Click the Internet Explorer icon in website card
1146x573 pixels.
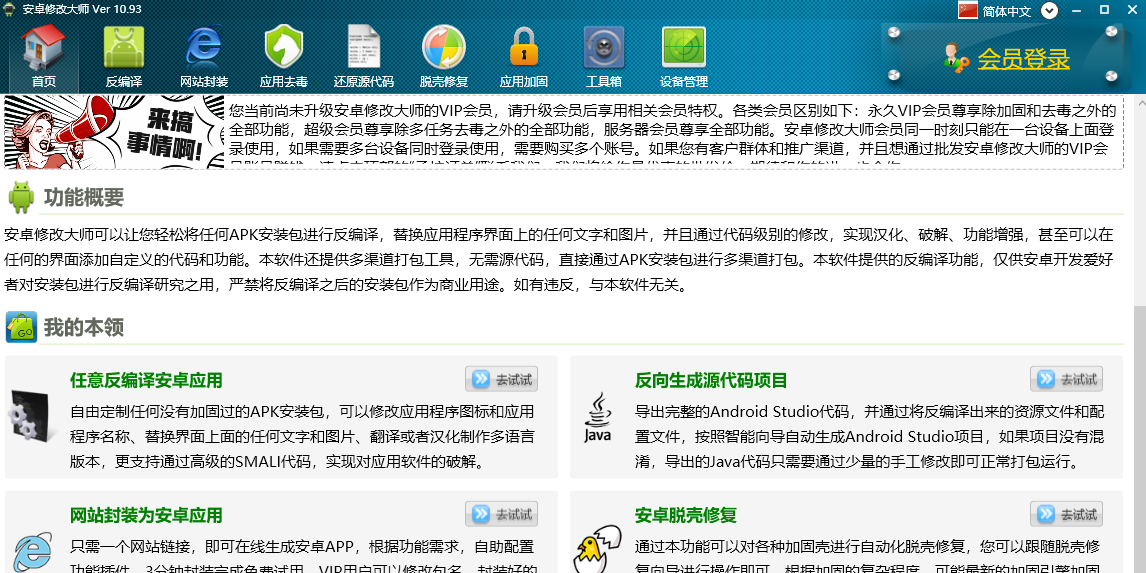point(34,553)
